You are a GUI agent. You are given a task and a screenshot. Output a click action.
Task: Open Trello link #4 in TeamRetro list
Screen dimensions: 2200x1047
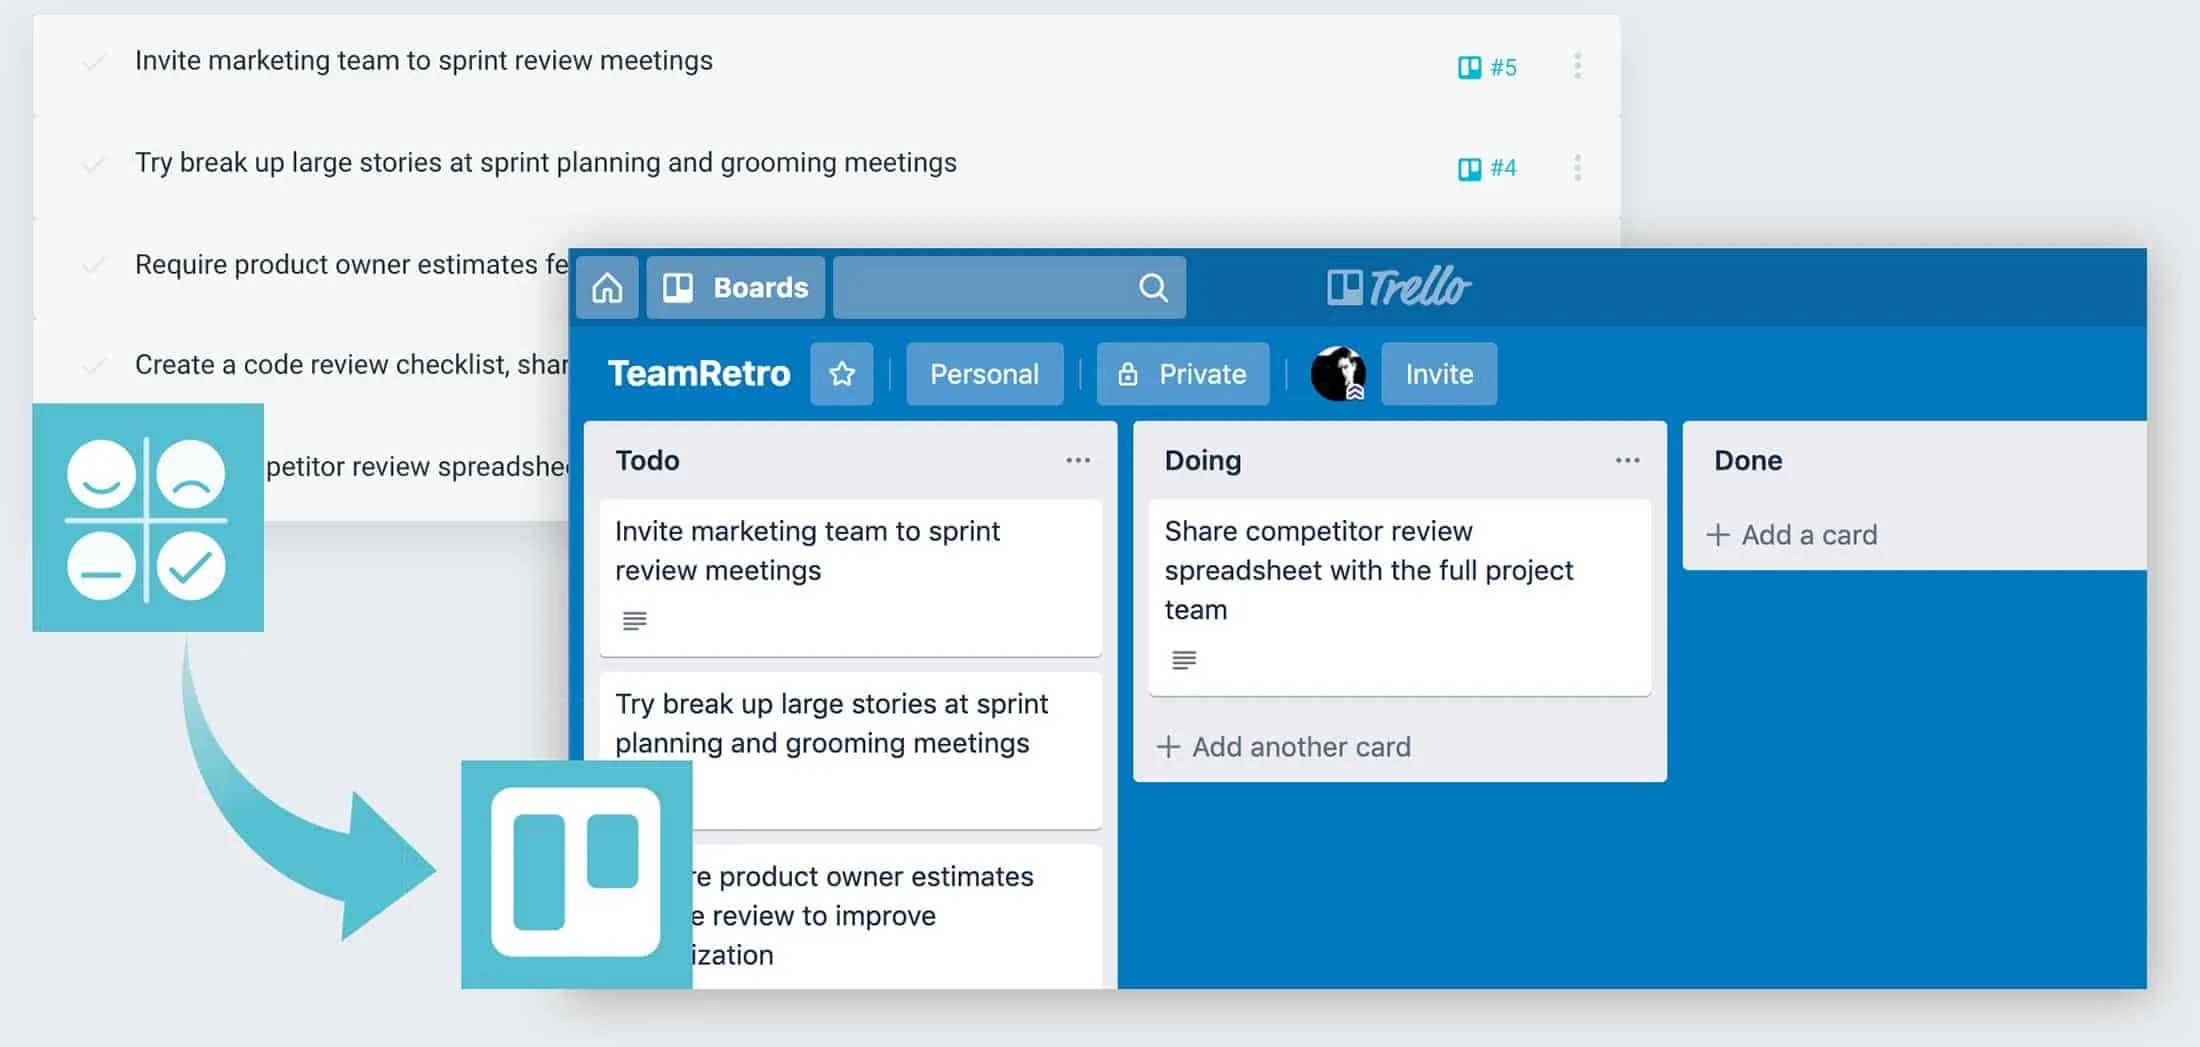[x=1487, y=168]
